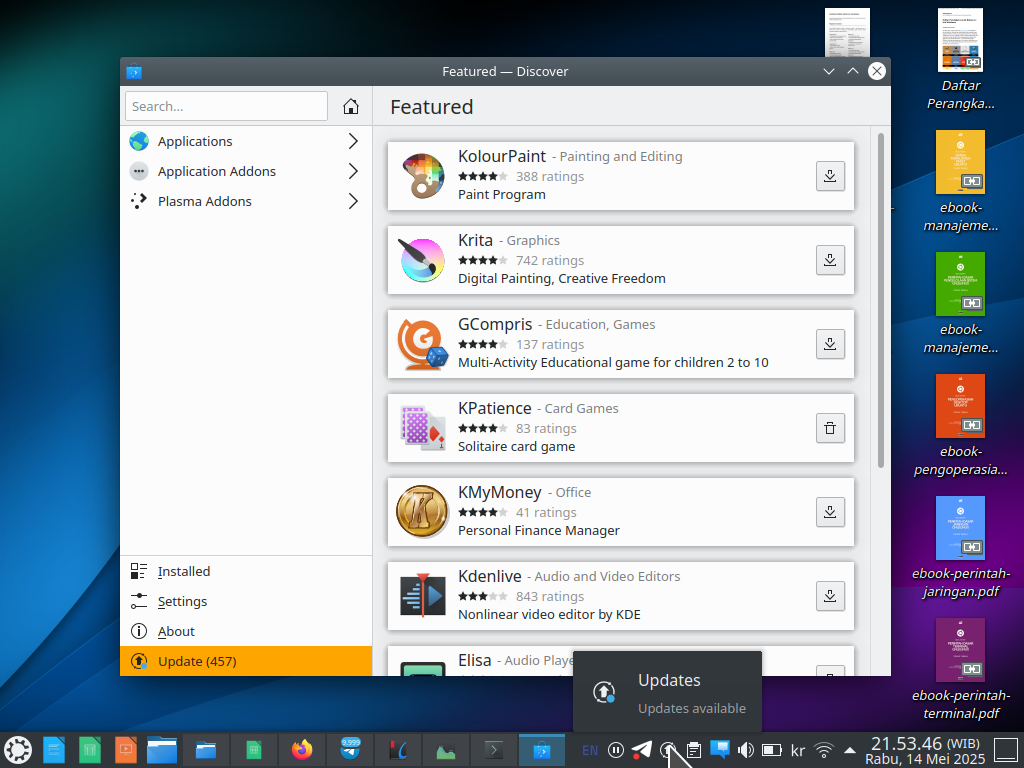Viewport: 1024px width, 768px height.
Task: Expand the Plasma Addons category
Action: tap(246, 201)
